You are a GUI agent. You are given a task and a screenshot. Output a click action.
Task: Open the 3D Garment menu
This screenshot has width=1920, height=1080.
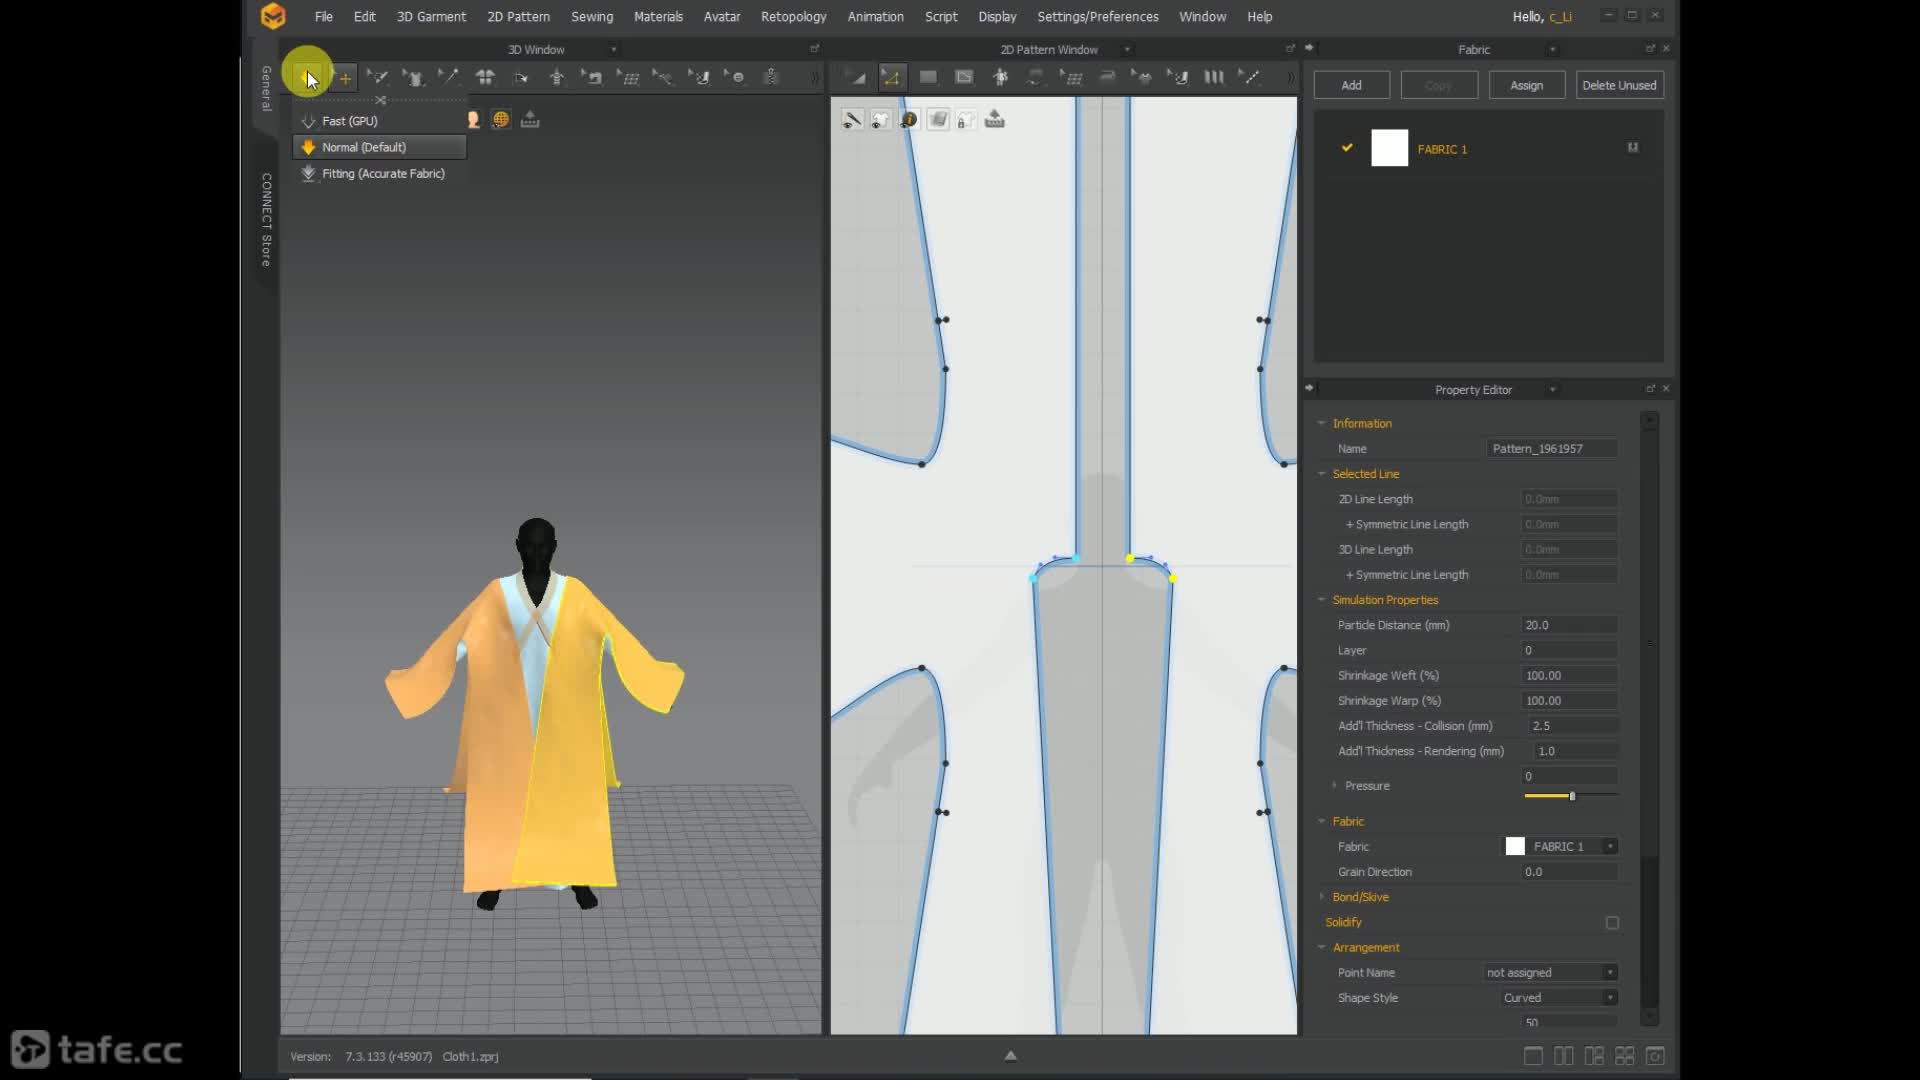coord(431,17)
